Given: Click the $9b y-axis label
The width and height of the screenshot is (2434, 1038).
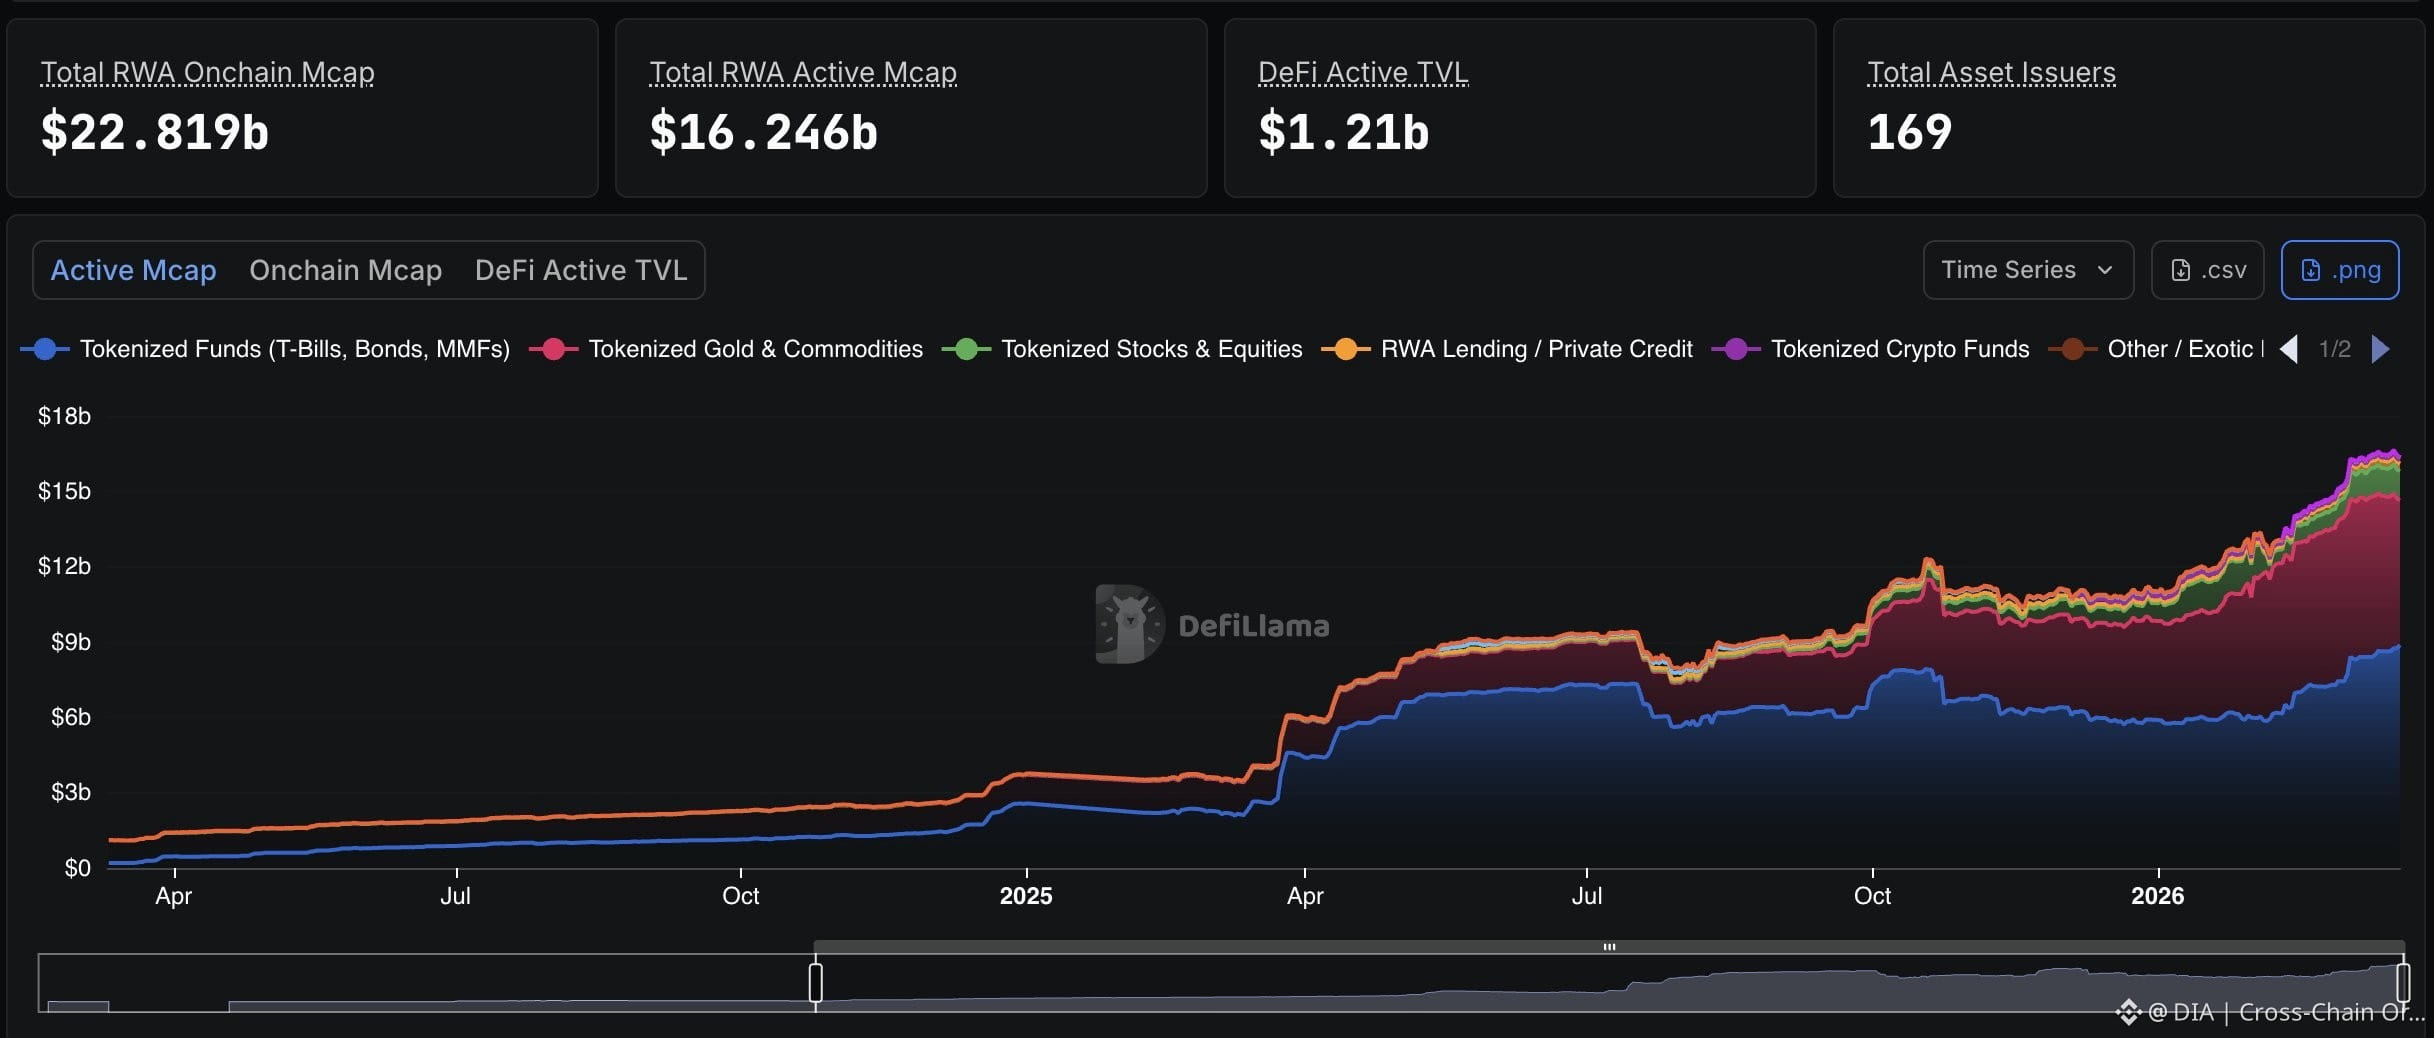Looking at the screenshot, I should (x=71, y=642).
